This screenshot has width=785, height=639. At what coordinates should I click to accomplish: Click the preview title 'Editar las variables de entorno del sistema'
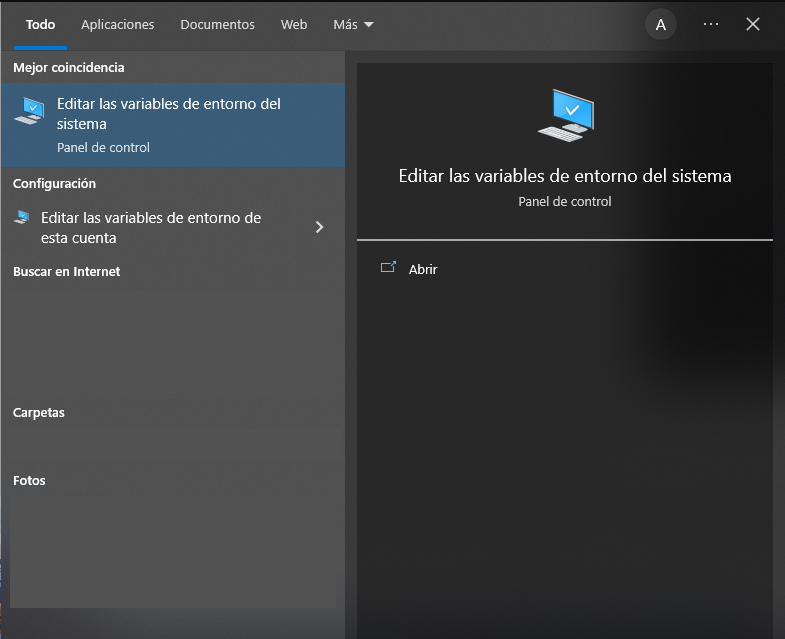565,176
